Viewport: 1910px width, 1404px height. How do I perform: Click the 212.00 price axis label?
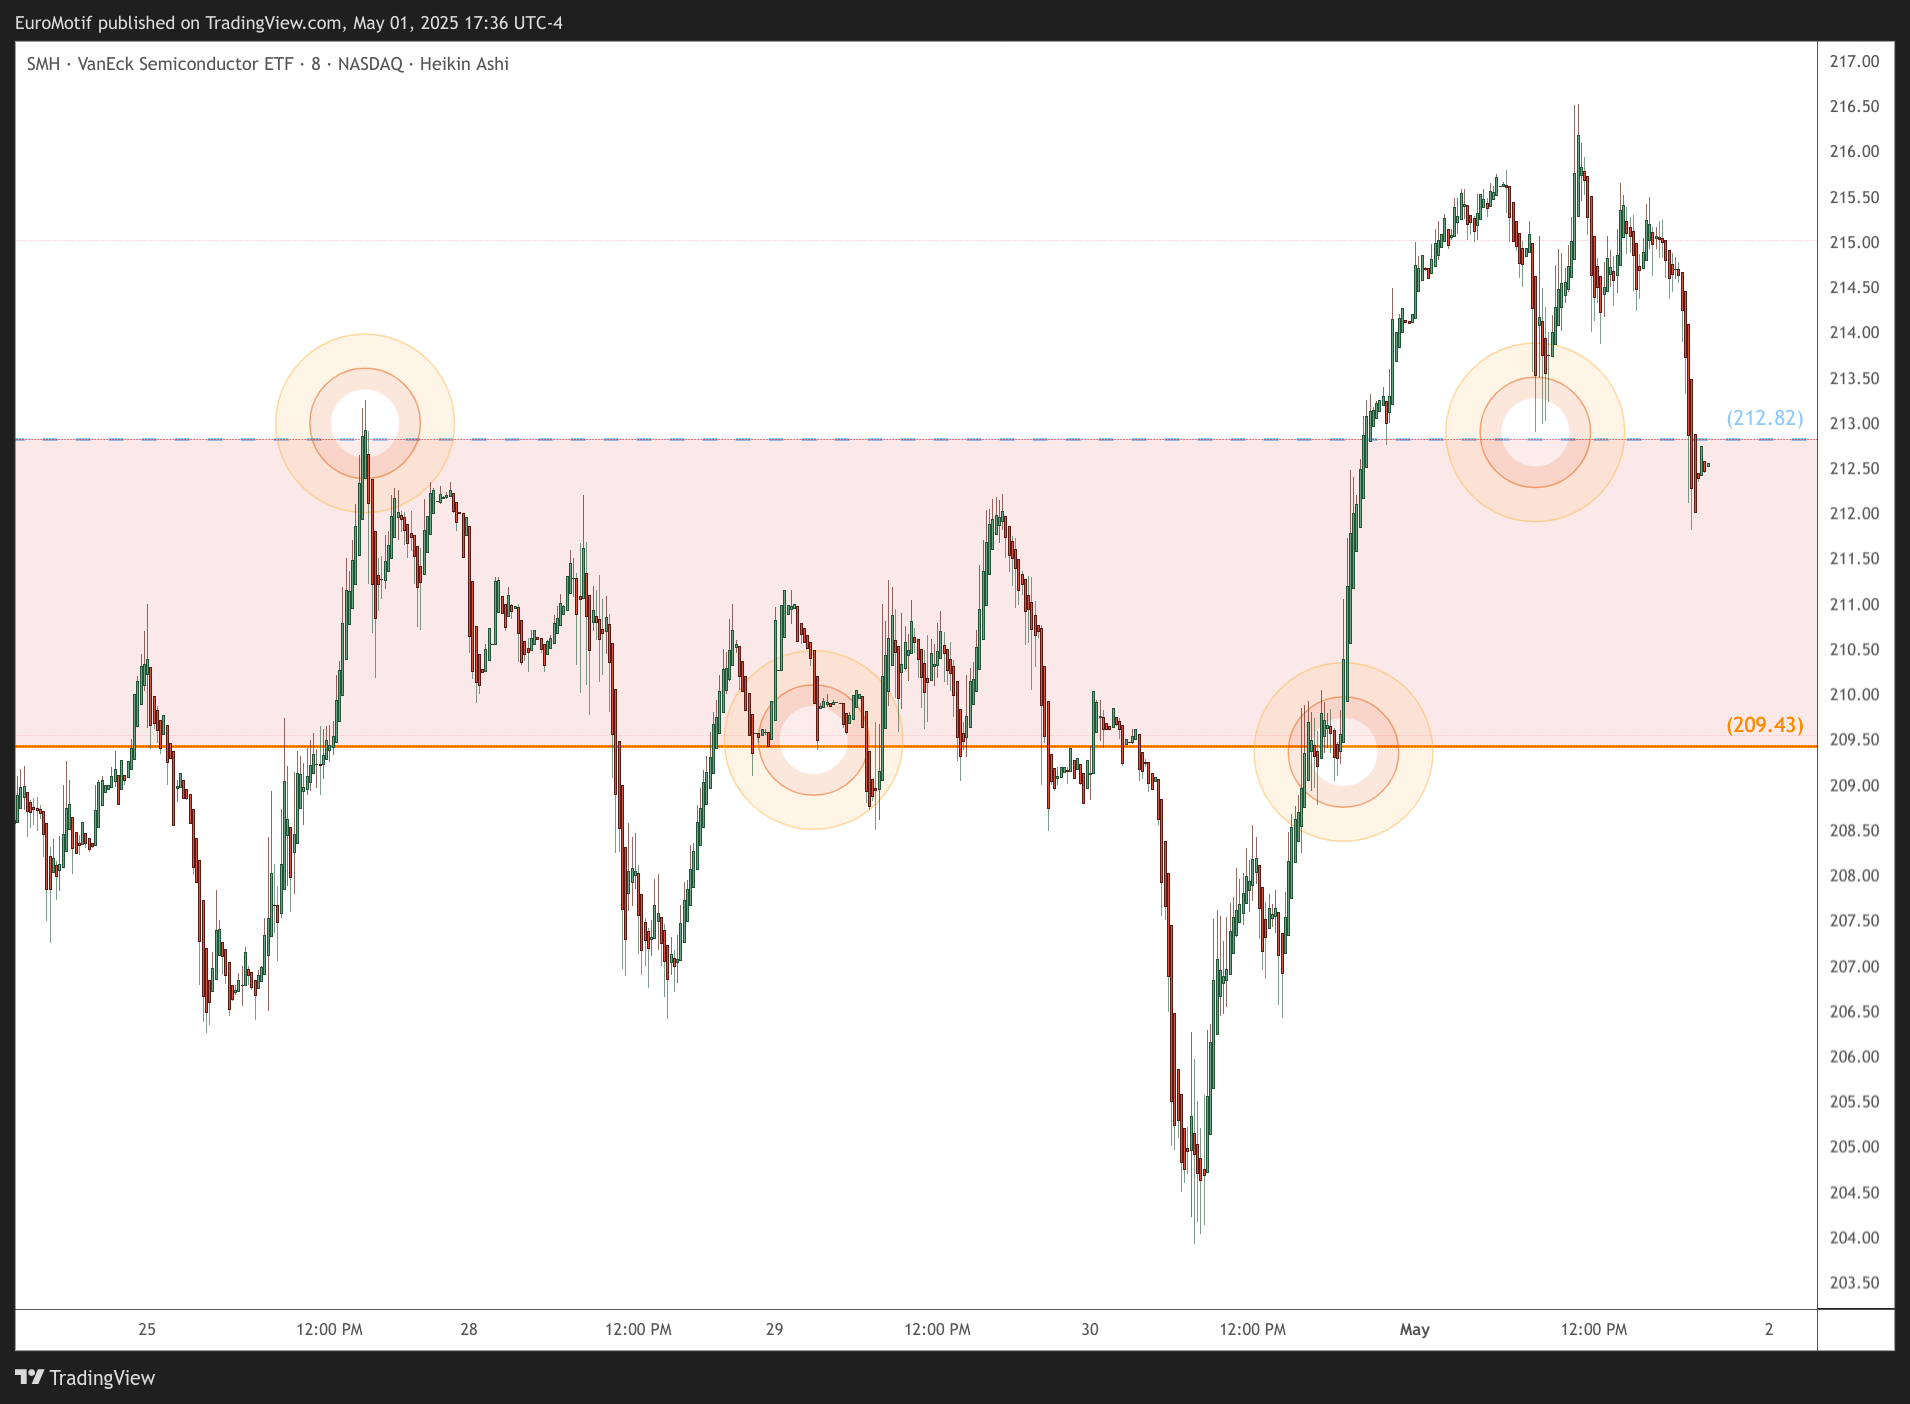tap(1854, 513)
